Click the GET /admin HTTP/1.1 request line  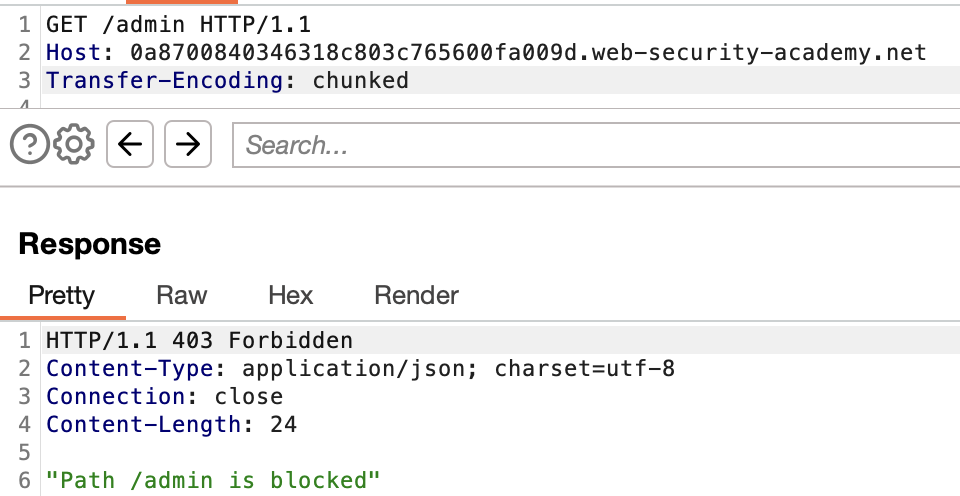[x=179, y=24]
